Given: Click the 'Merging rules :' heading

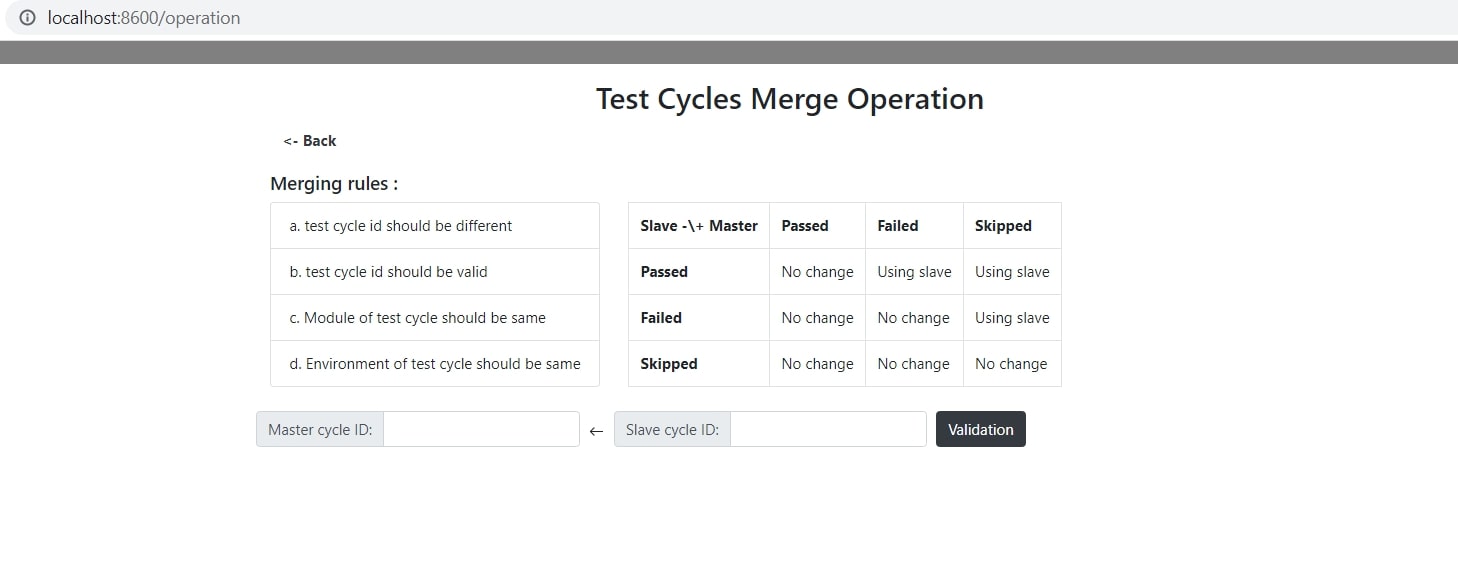Looking at the screenshot, I should (x=334, y=183).
